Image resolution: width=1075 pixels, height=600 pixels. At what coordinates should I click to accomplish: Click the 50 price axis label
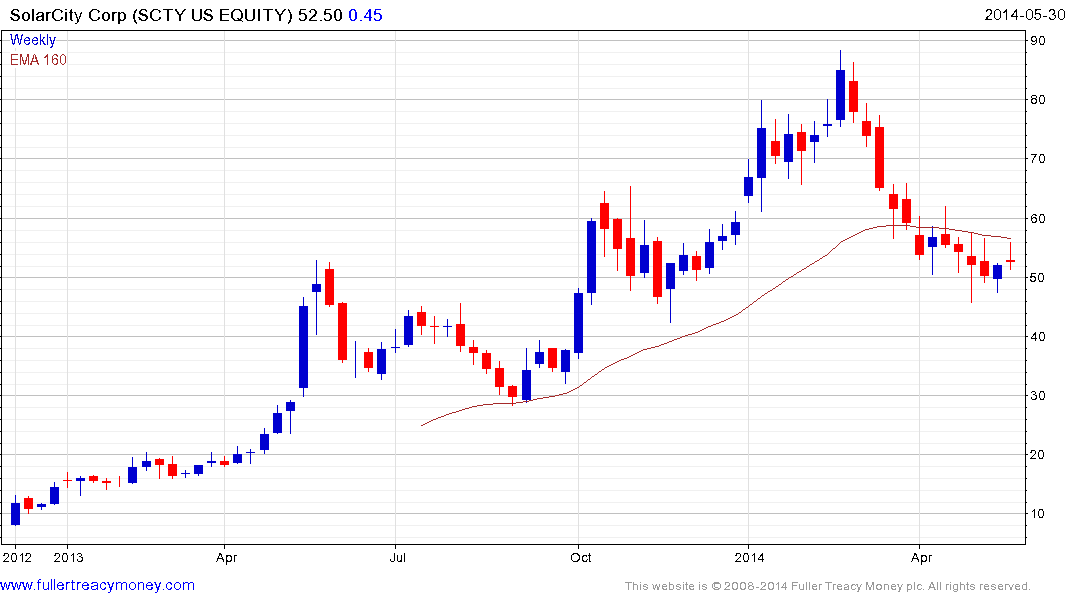tap(1038, 278)
